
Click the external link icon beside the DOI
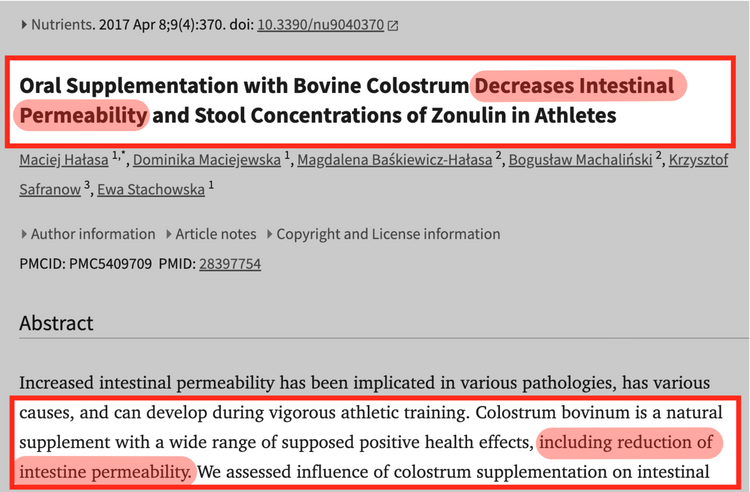click(x=393, y=25)
